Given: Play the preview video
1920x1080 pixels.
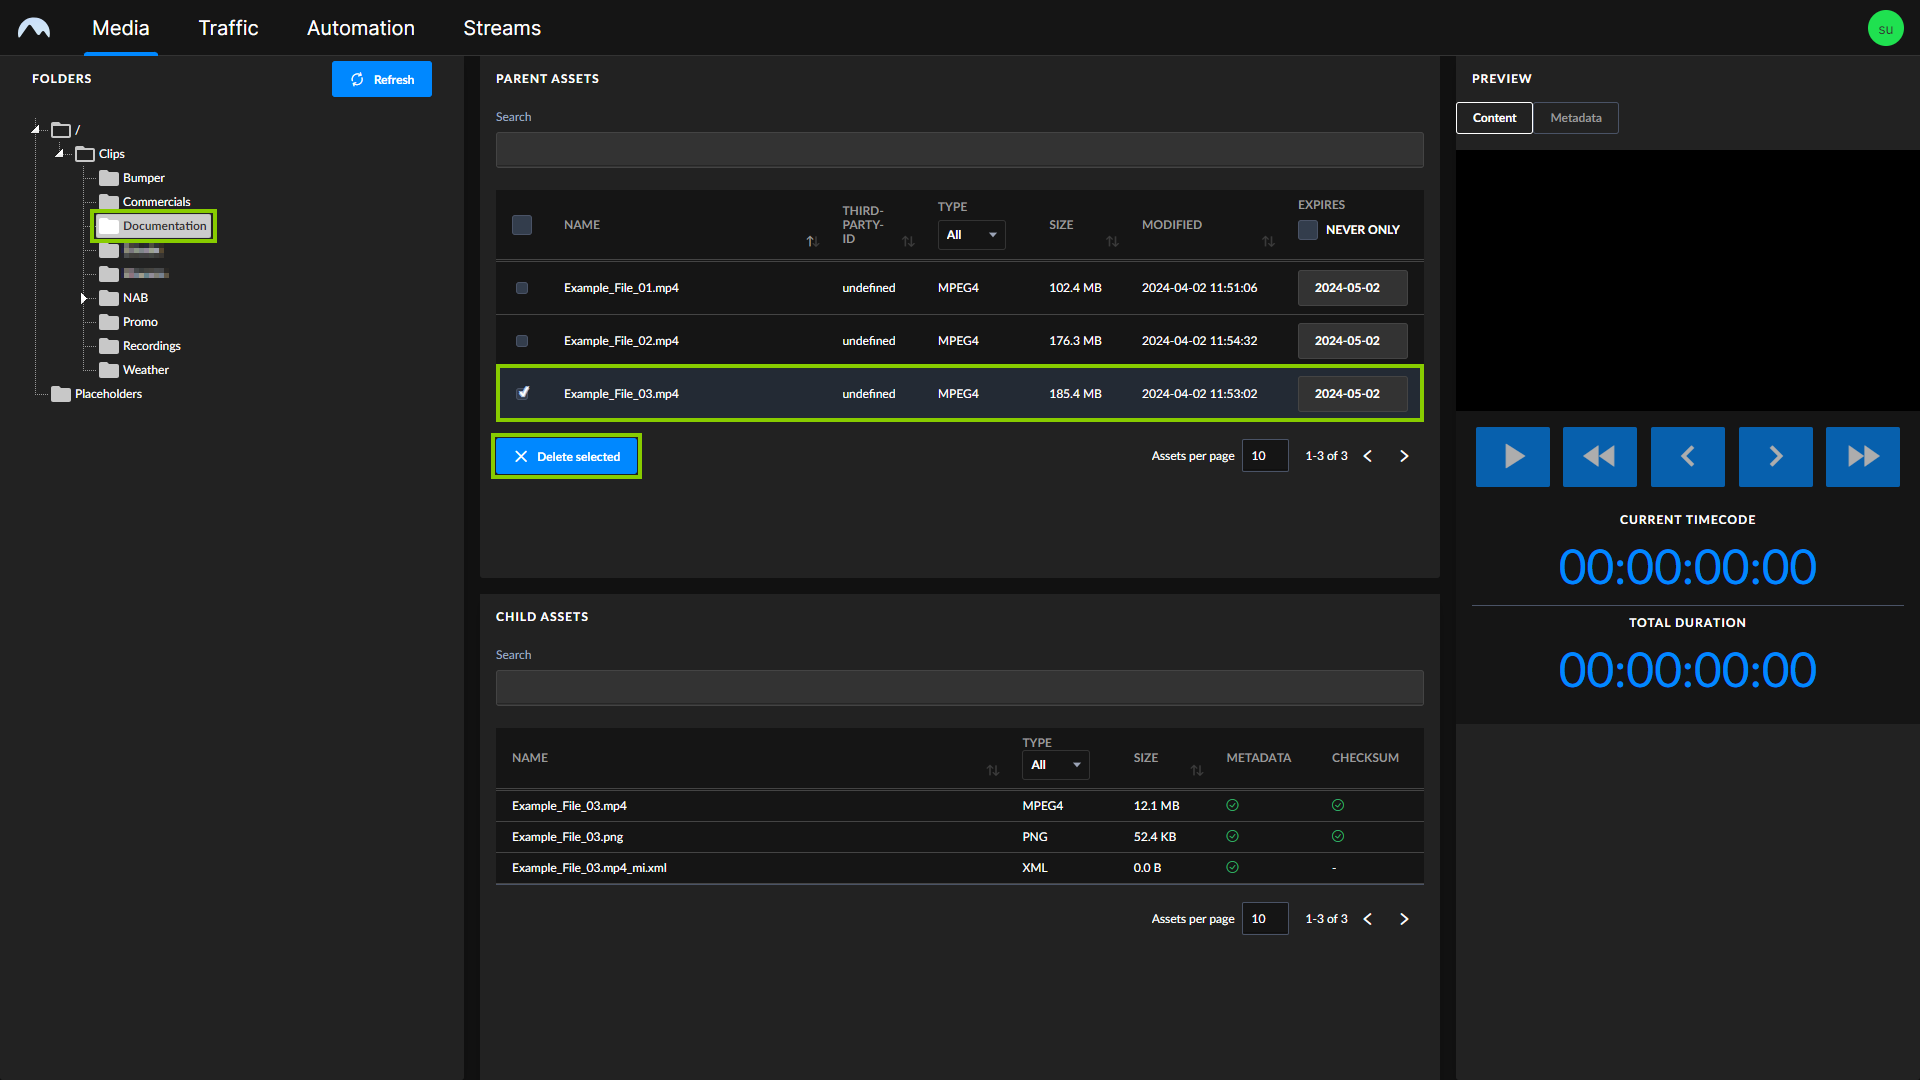Looking at the screenshot, I should [x=1512, y=456].
